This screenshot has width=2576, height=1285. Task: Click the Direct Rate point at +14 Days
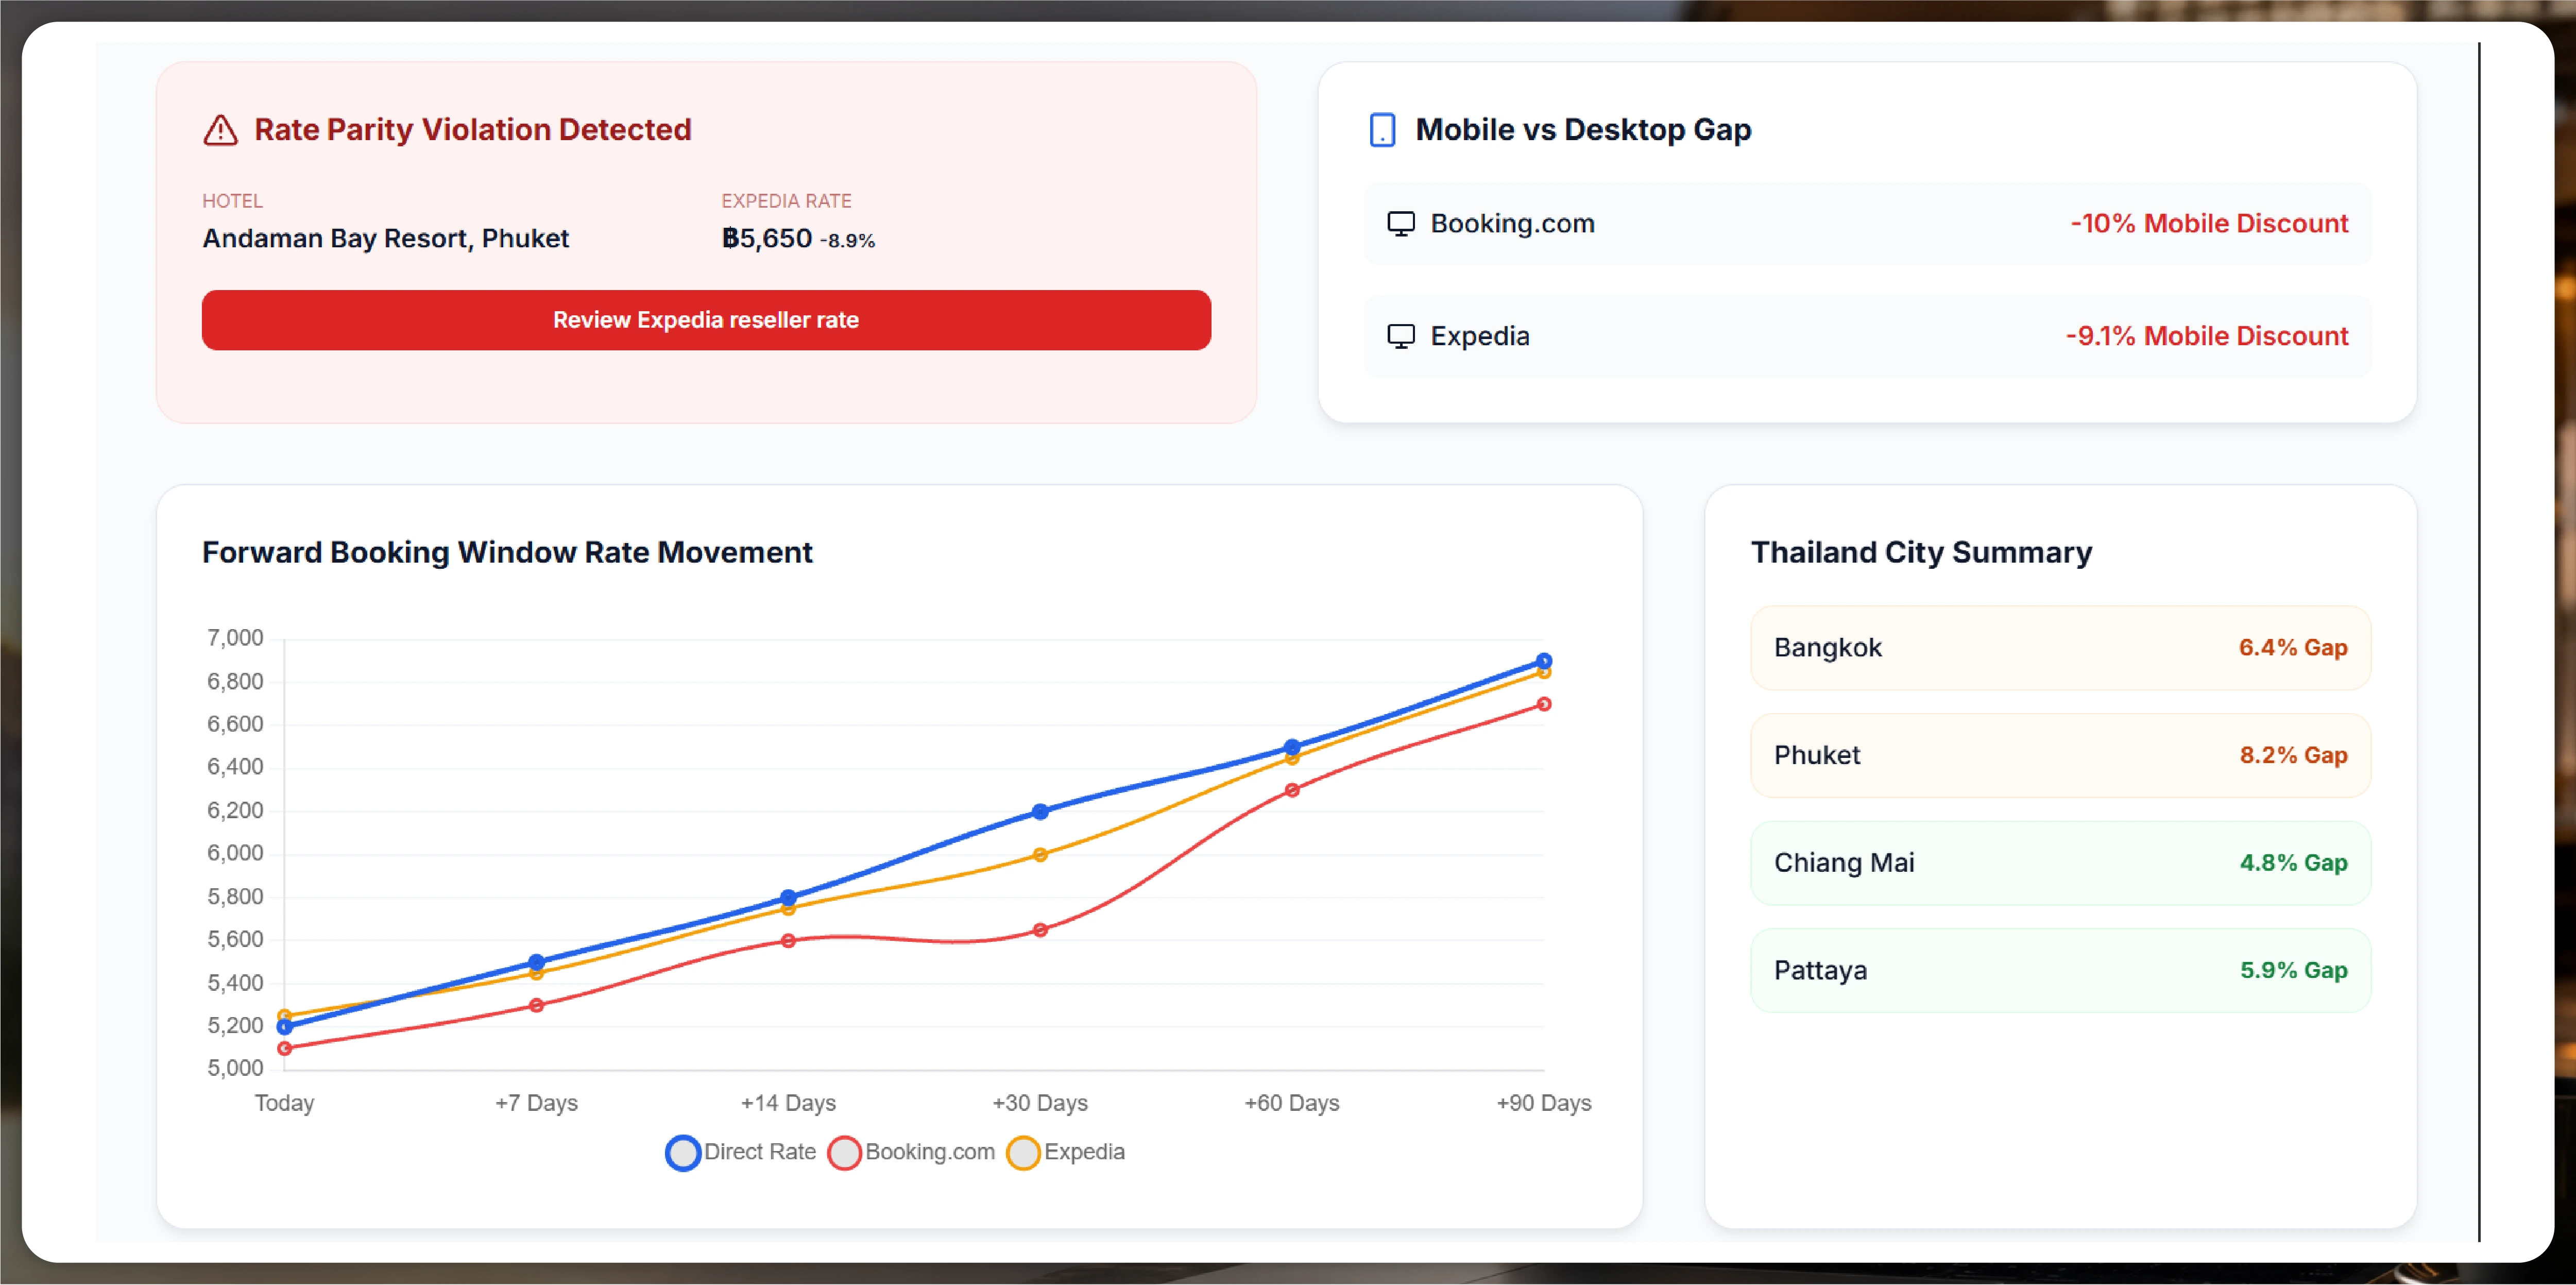click(x=788, y=898)
